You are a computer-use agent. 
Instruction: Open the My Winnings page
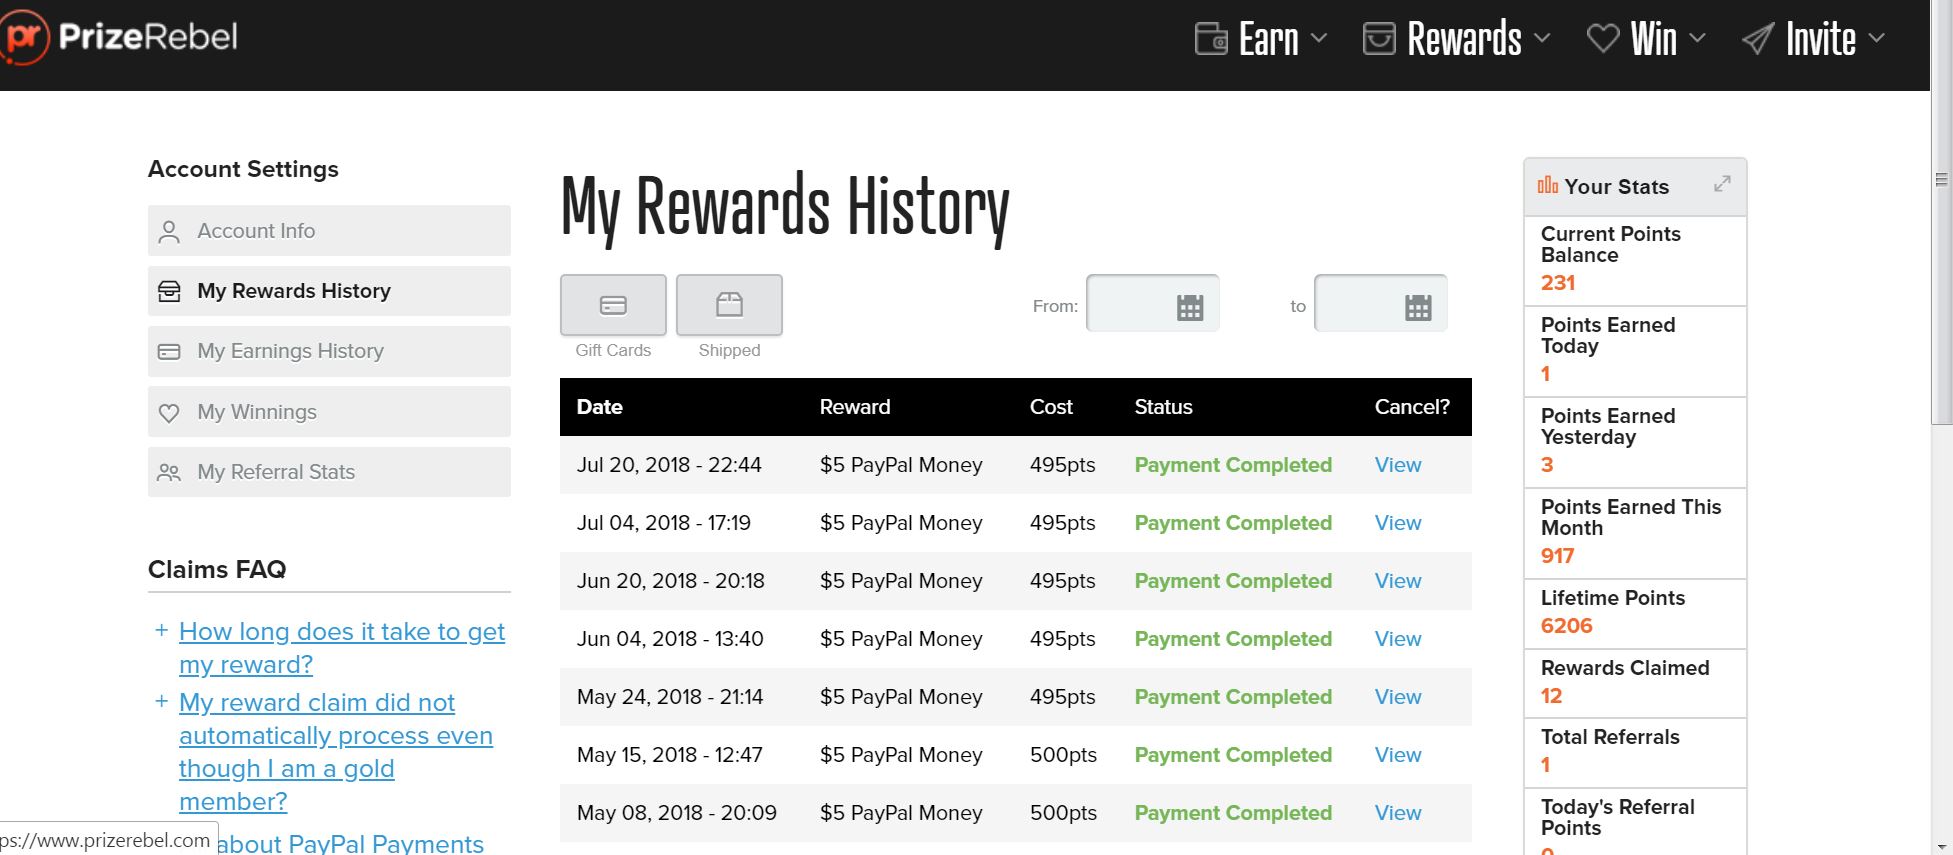click(x=329, y=412)
